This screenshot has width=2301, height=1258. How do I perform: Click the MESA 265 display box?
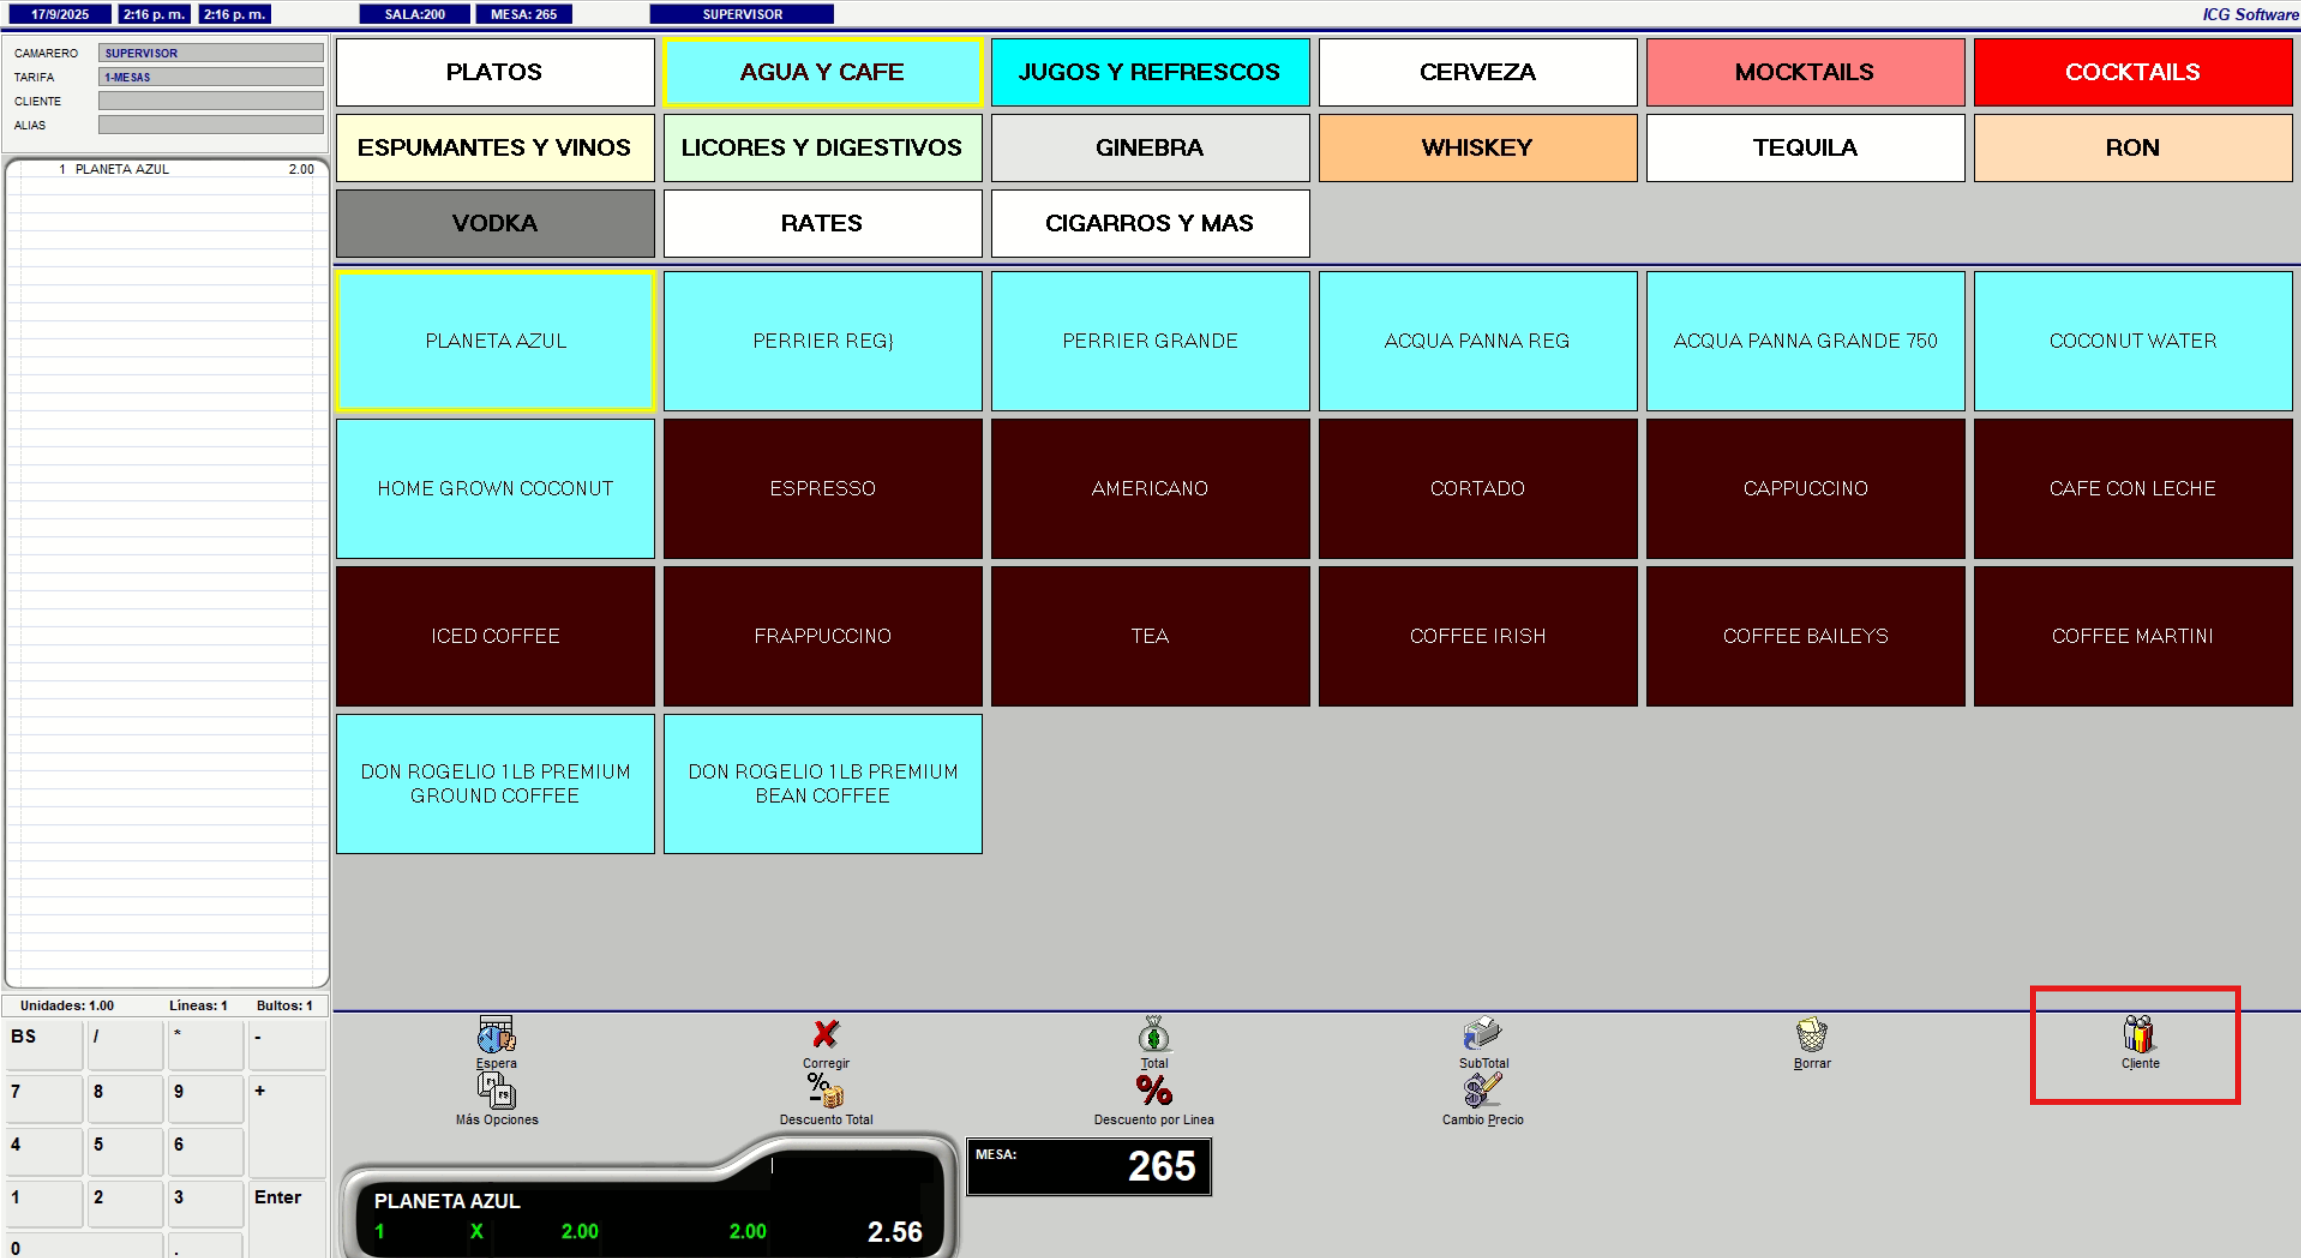click(x=1089, y=1166)
